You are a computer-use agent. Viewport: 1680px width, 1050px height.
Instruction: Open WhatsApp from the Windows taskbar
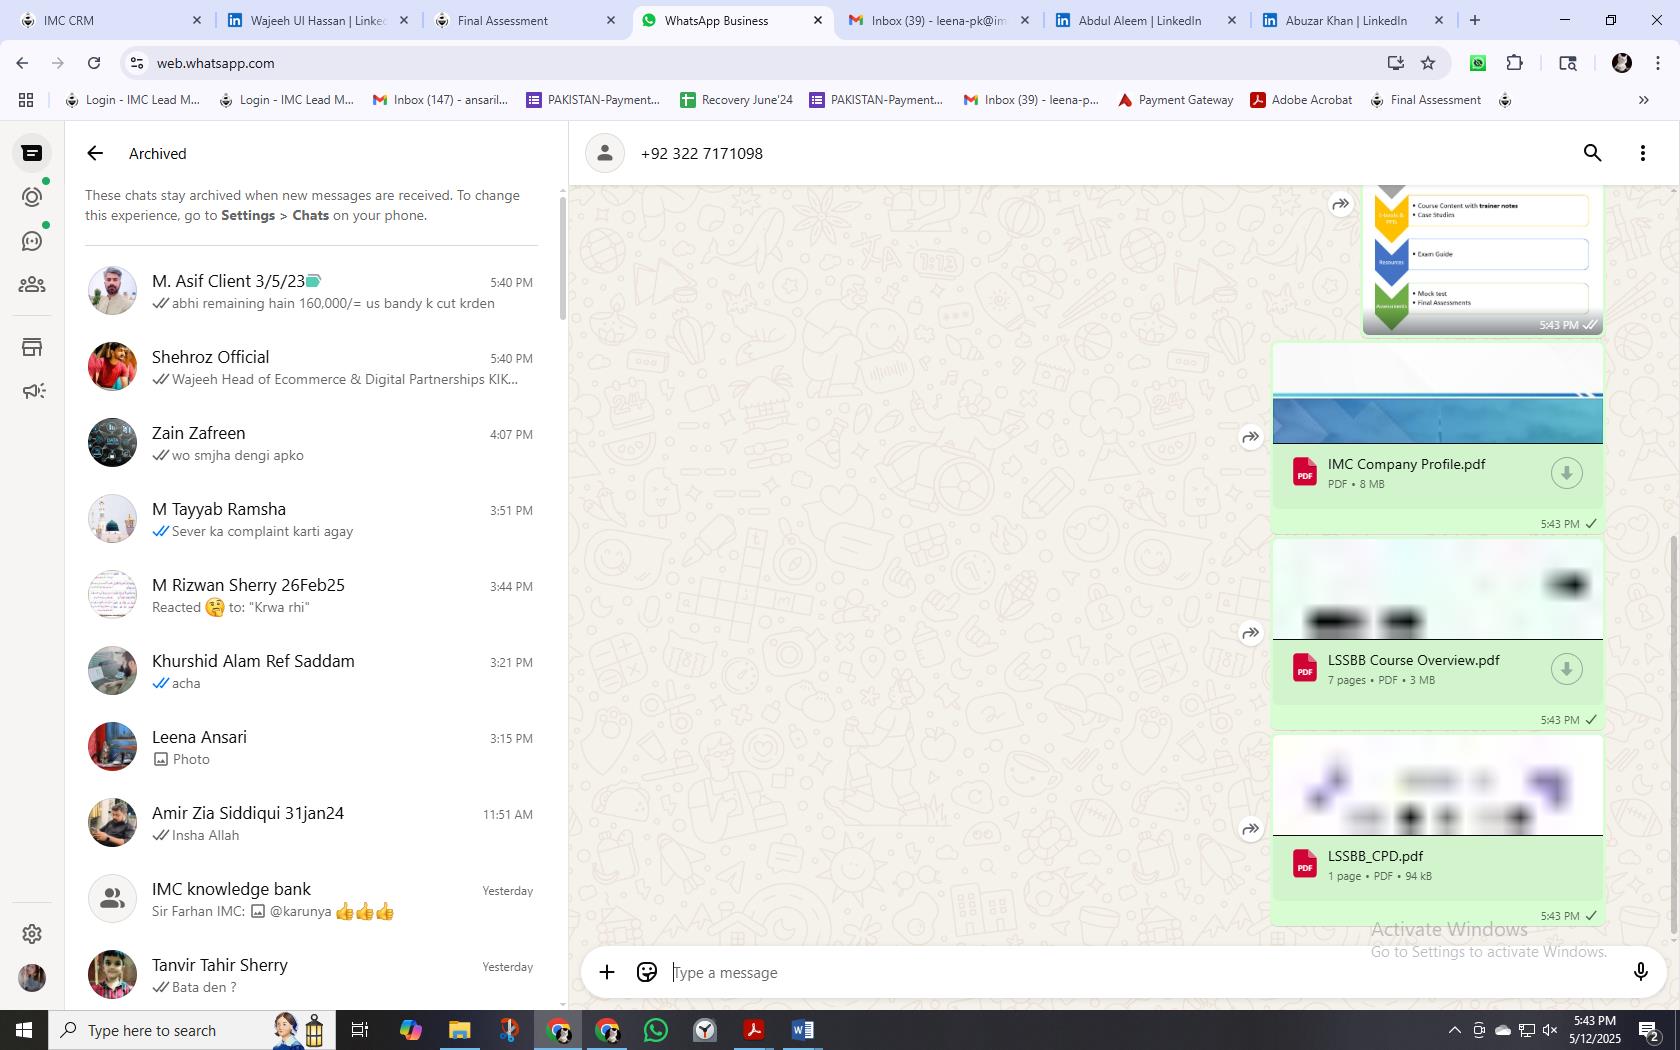[x=656, y=1030]
